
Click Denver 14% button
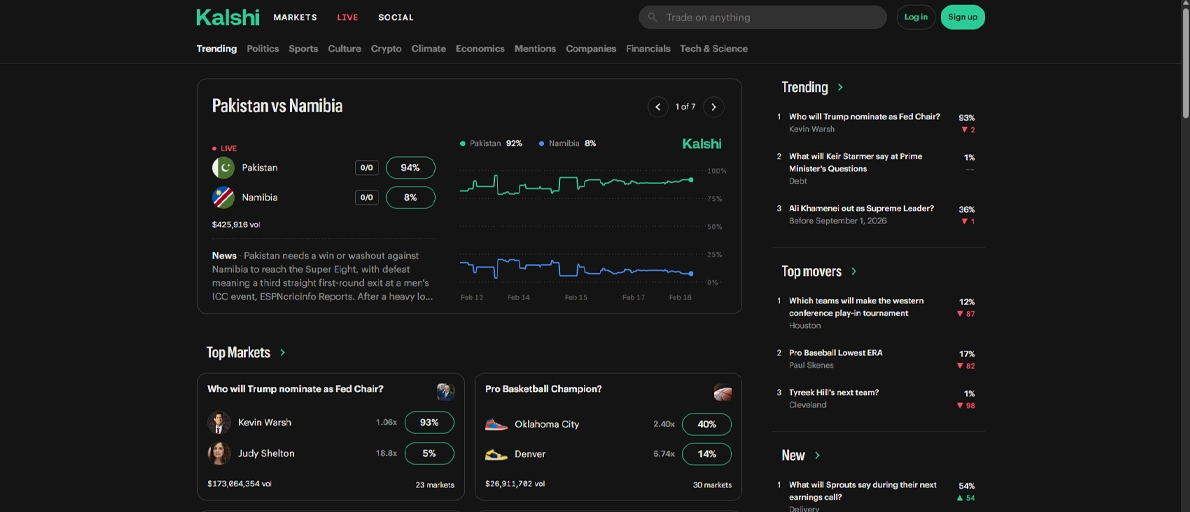[x=707, y=454]
